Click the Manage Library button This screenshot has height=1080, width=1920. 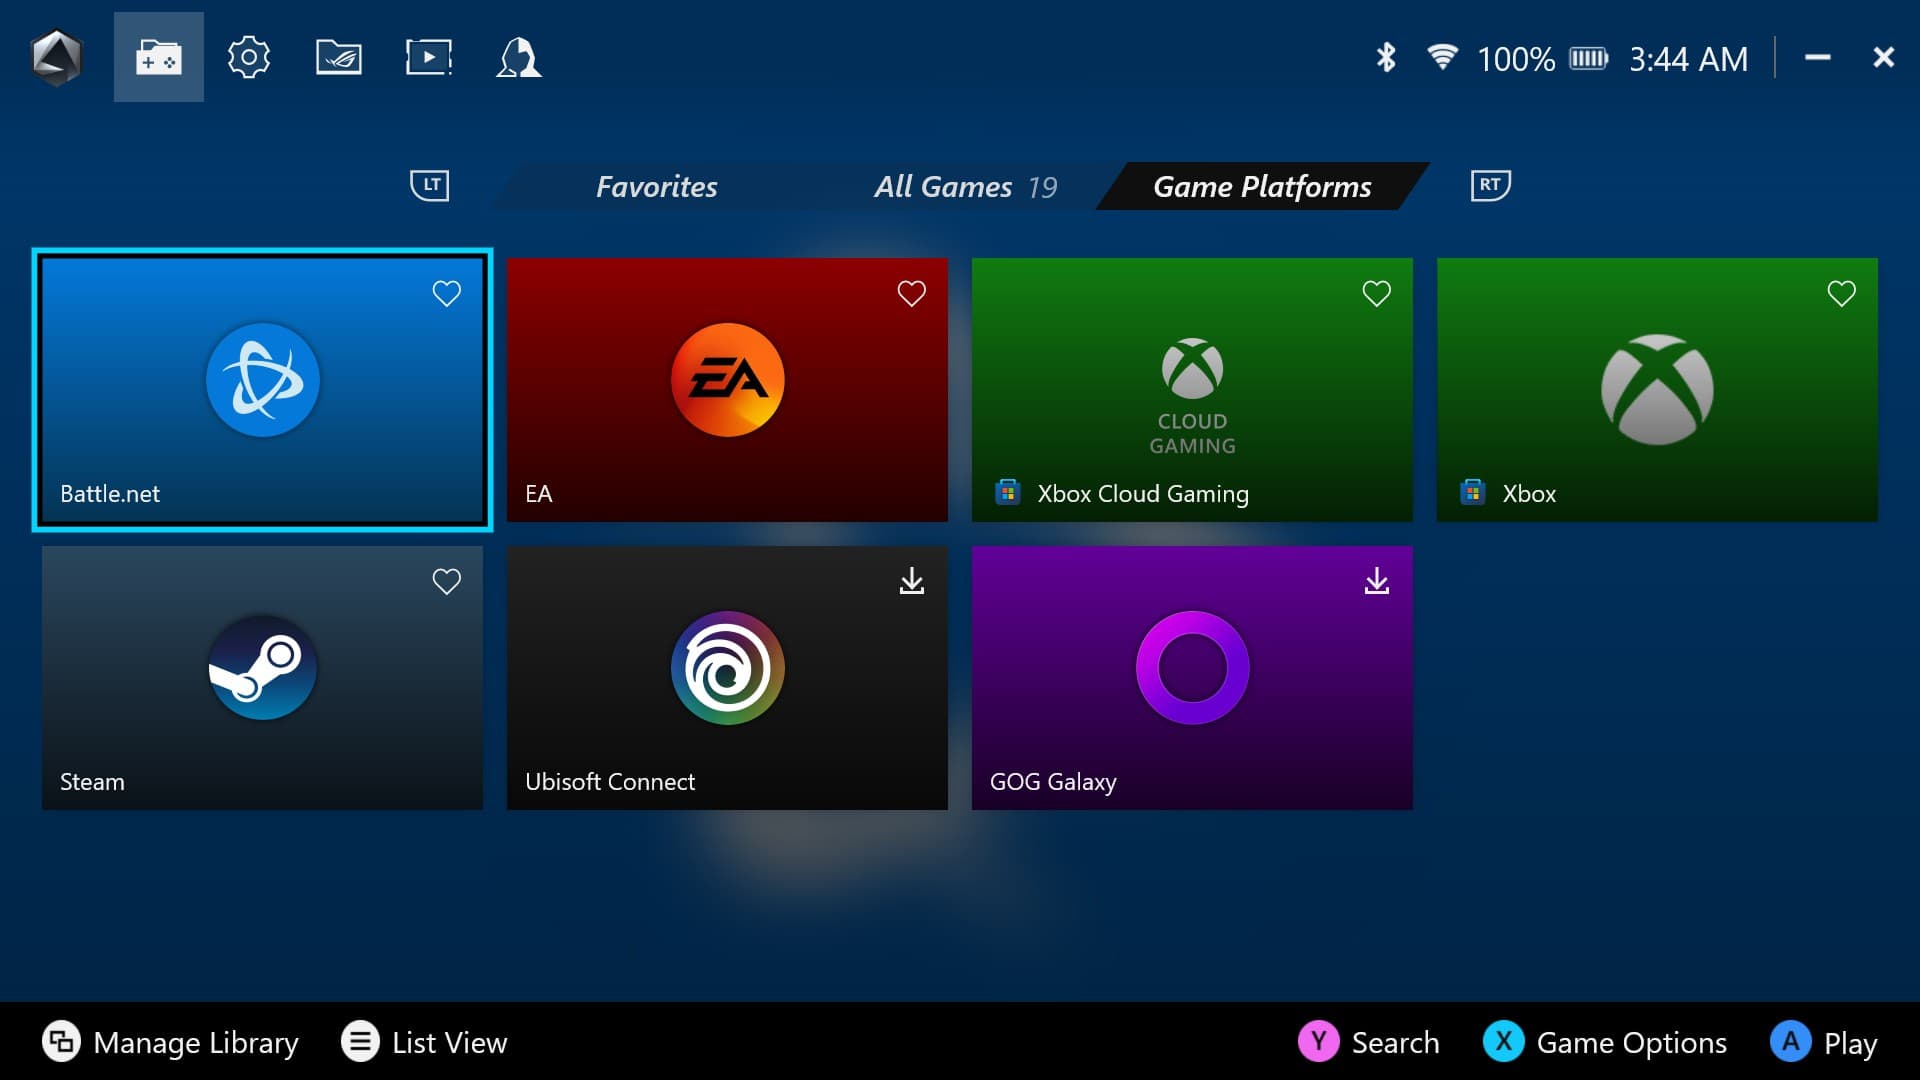170,1042
